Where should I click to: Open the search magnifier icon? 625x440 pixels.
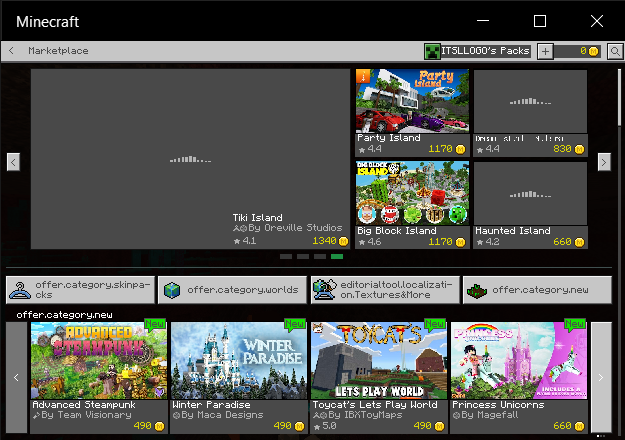click(x=615, y=51)
